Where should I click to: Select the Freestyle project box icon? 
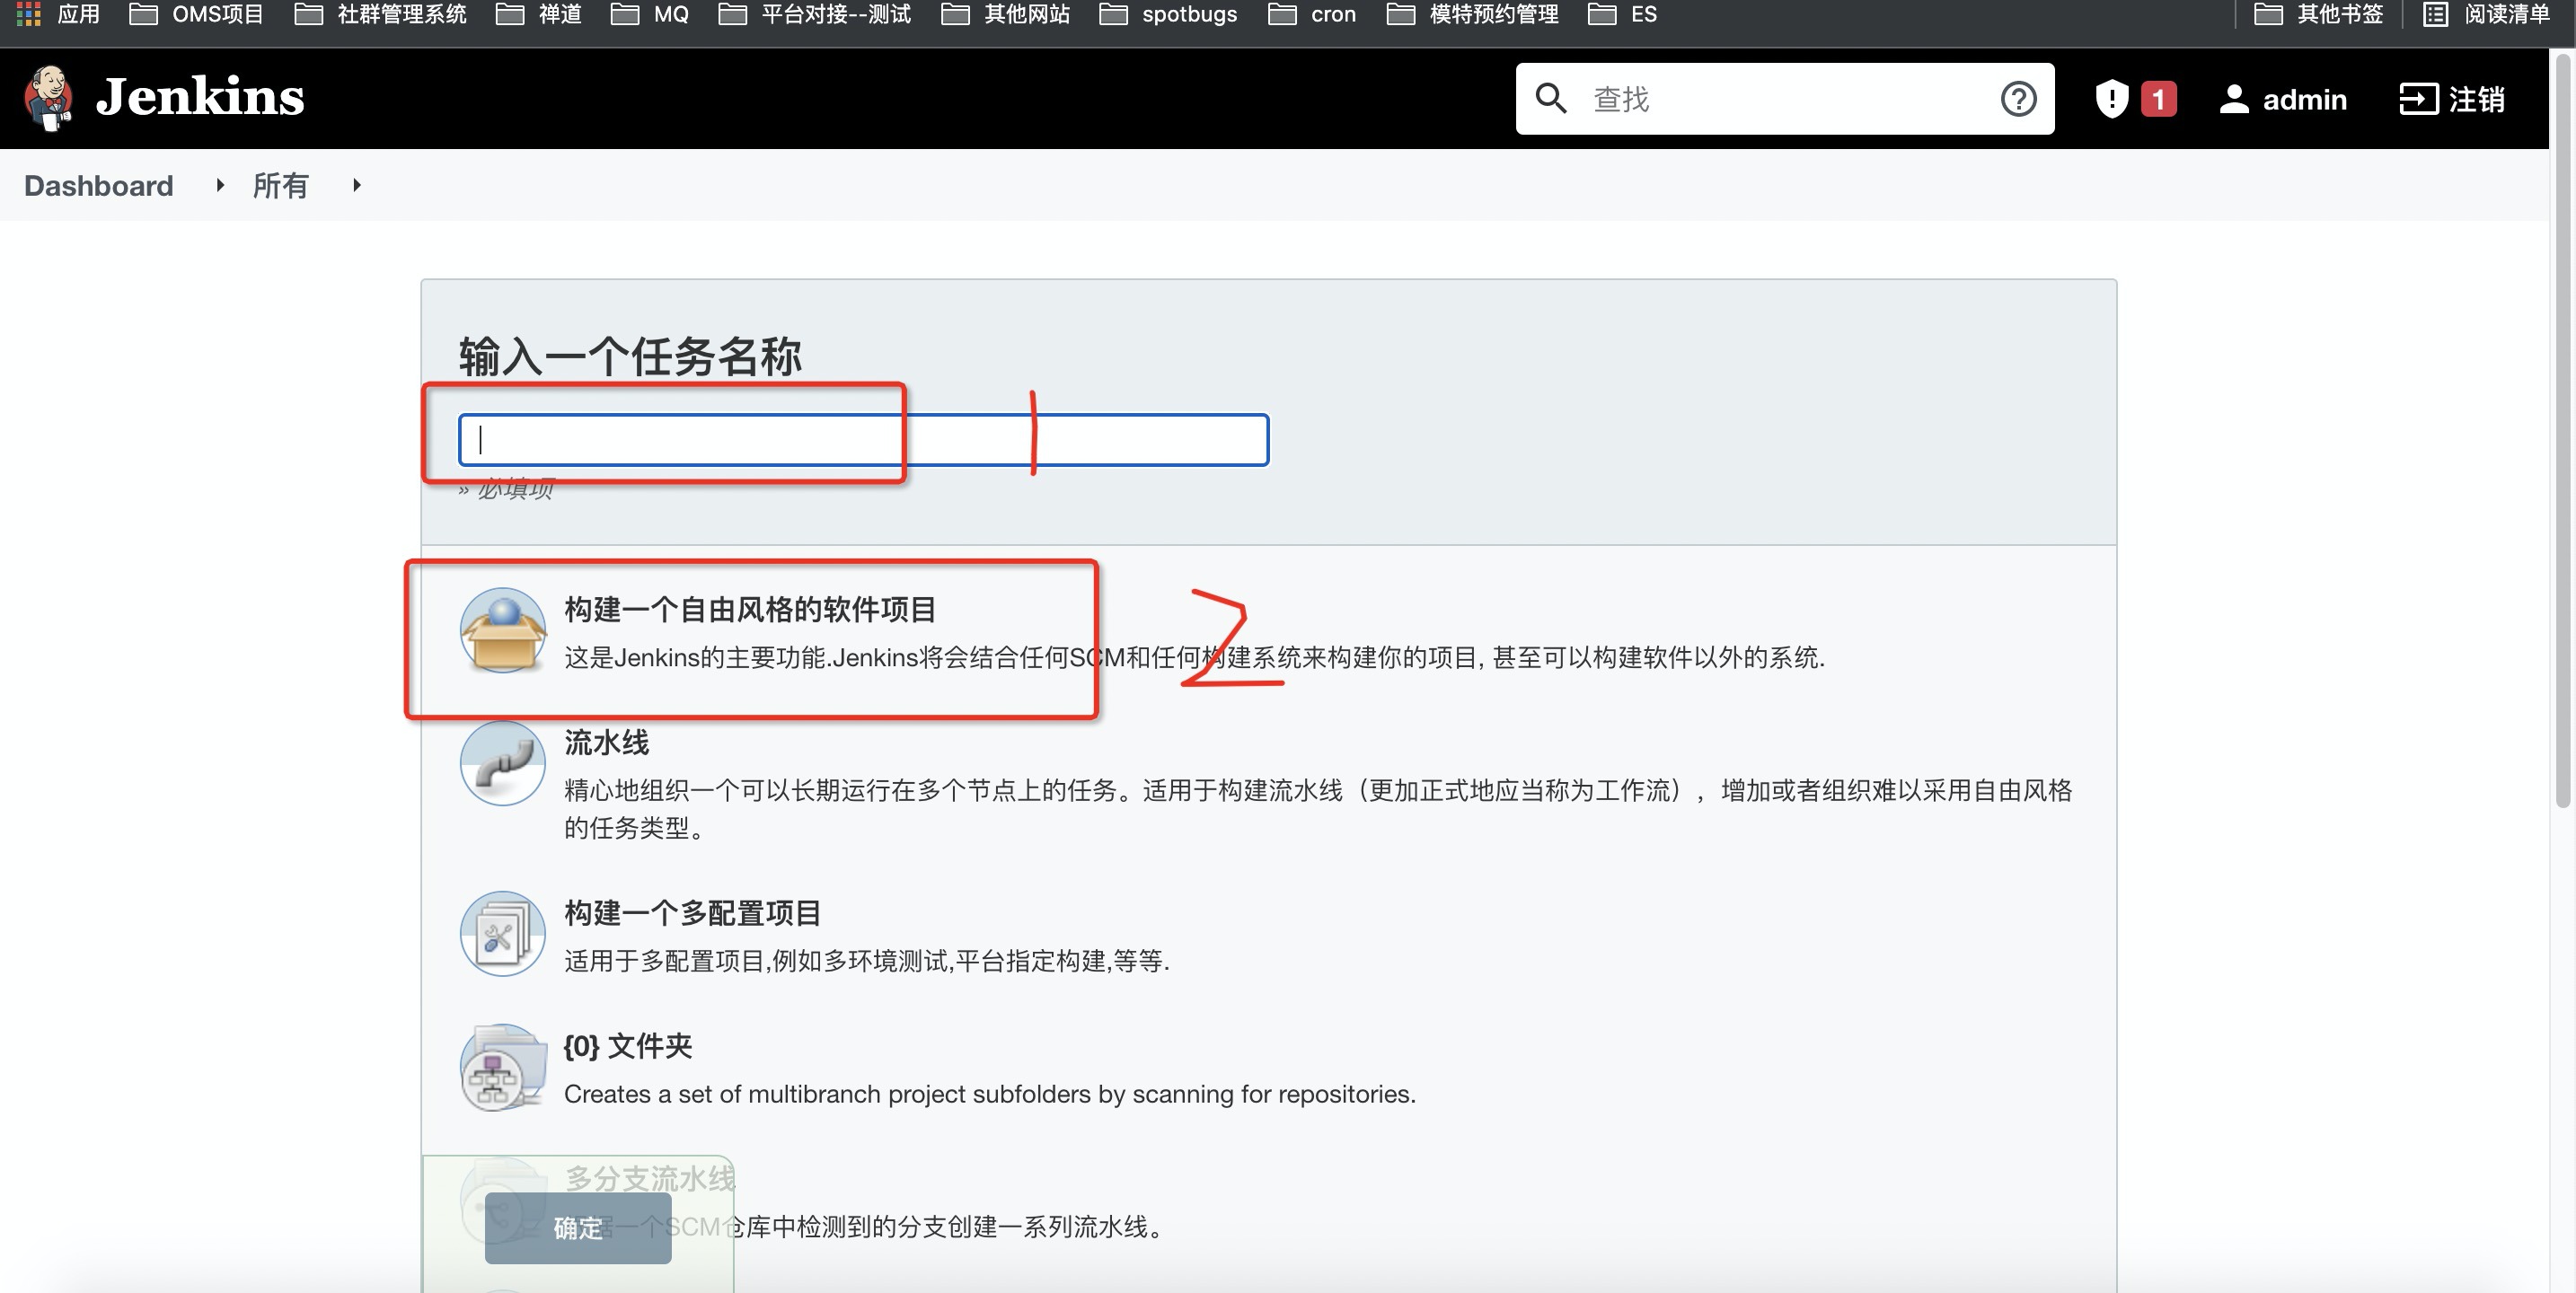tap(502, 631)
